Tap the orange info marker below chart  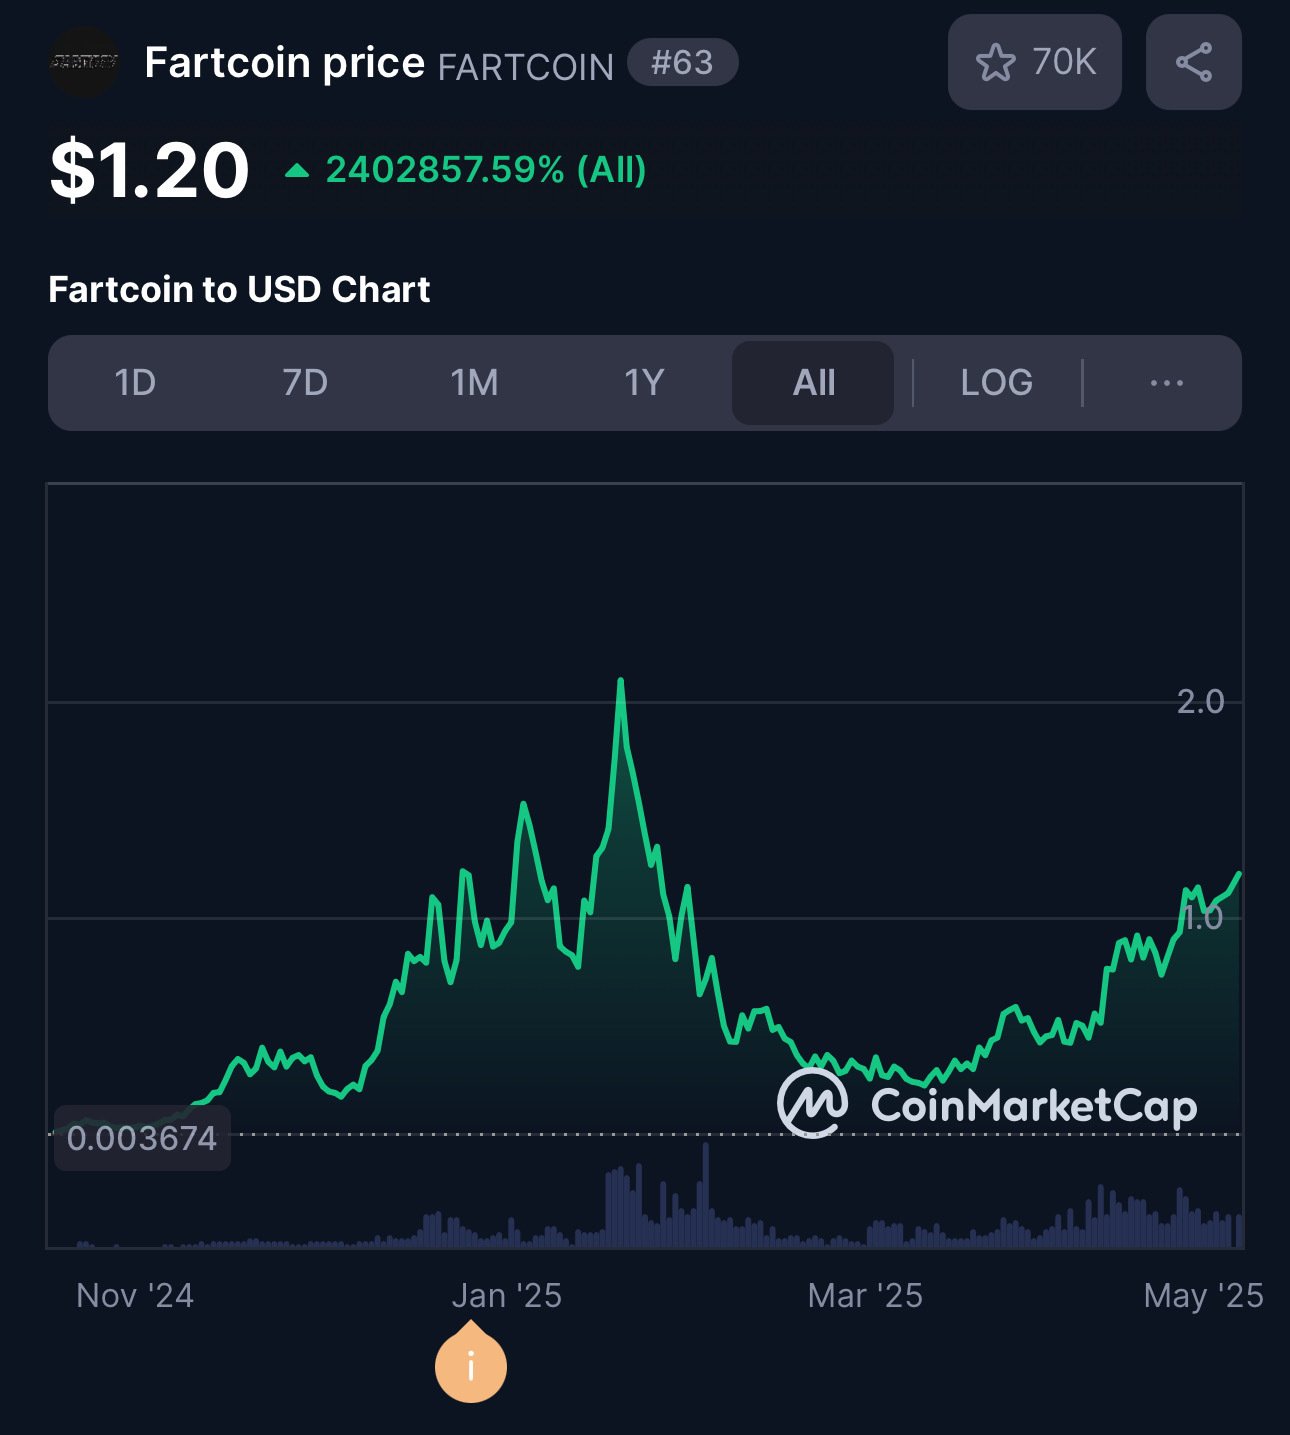click(471, 1363)
